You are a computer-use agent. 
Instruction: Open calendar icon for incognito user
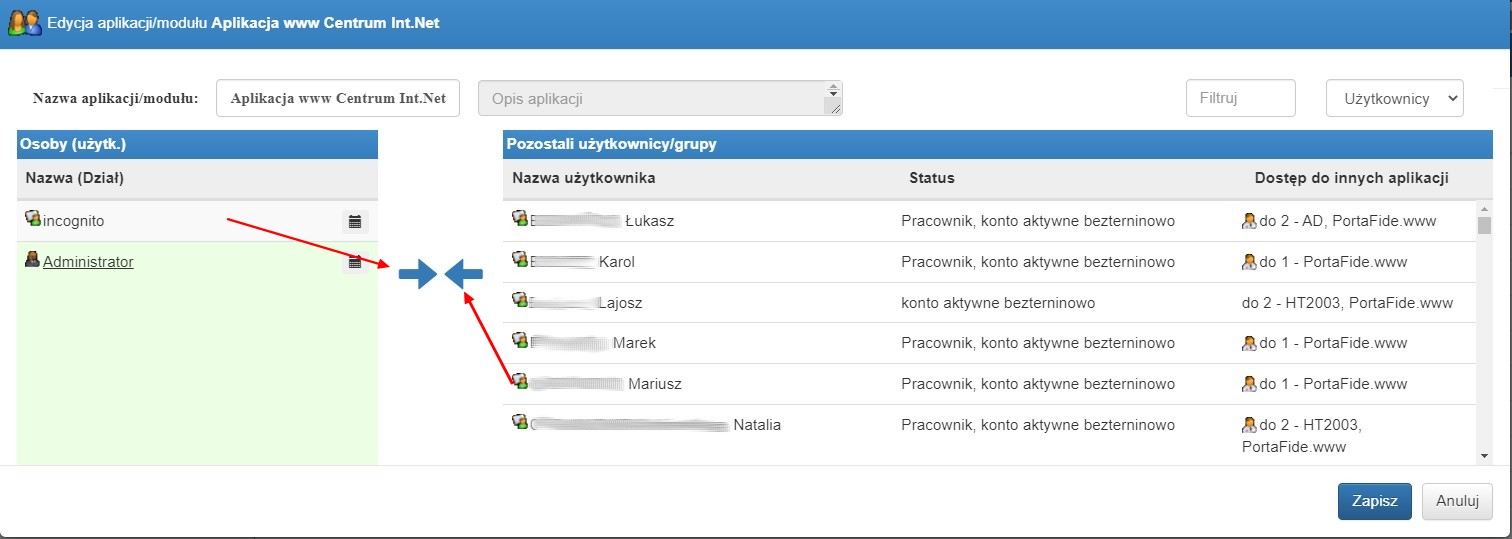pyautogui.click(x=355, y=221)
